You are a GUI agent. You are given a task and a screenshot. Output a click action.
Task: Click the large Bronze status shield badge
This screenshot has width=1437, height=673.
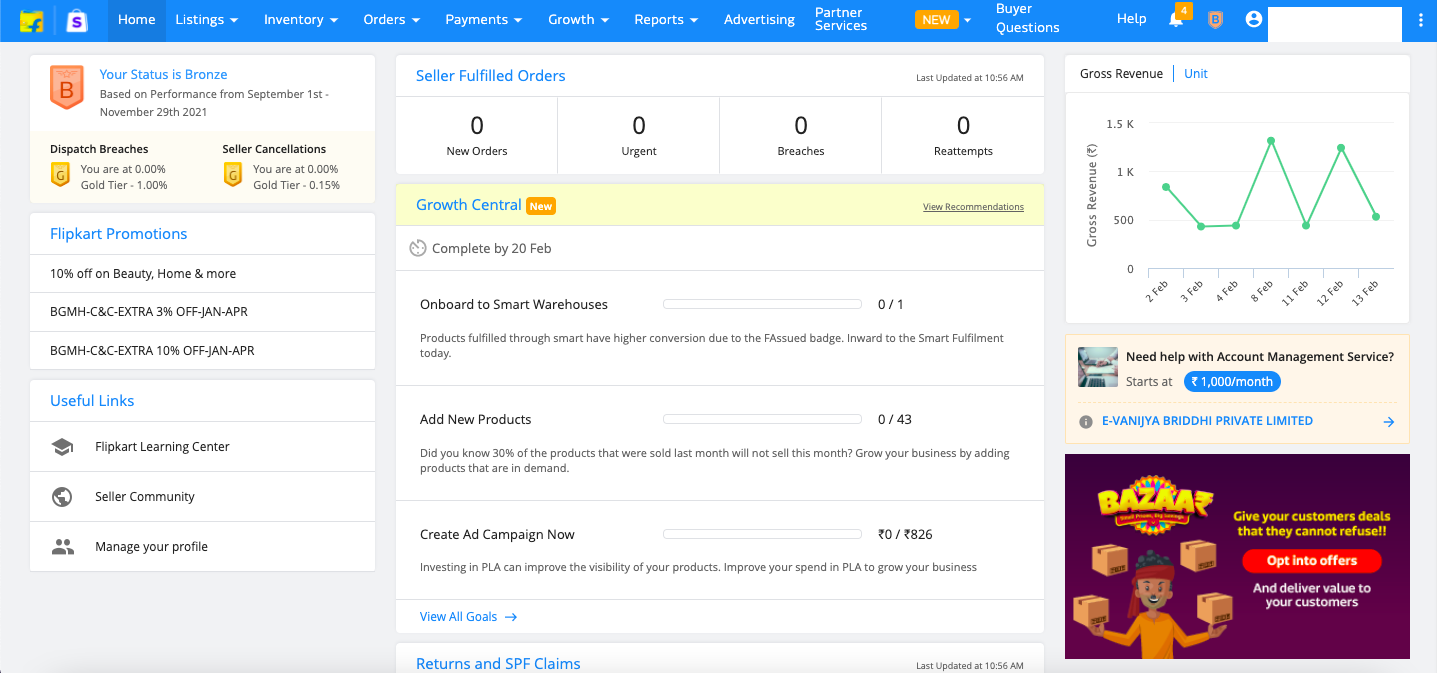pos(67,88)
